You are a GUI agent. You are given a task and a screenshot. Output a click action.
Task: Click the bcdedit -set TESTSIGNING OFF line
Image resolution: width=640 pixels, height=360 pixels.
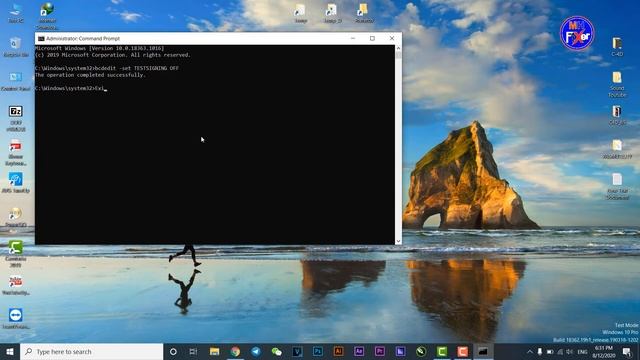(137, 68)
